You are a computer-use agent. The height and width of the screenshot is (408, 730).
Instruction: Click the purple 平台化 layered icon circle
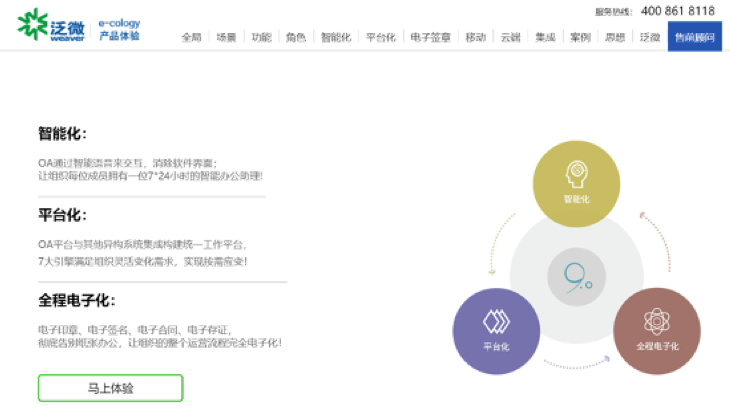(496, 330)
